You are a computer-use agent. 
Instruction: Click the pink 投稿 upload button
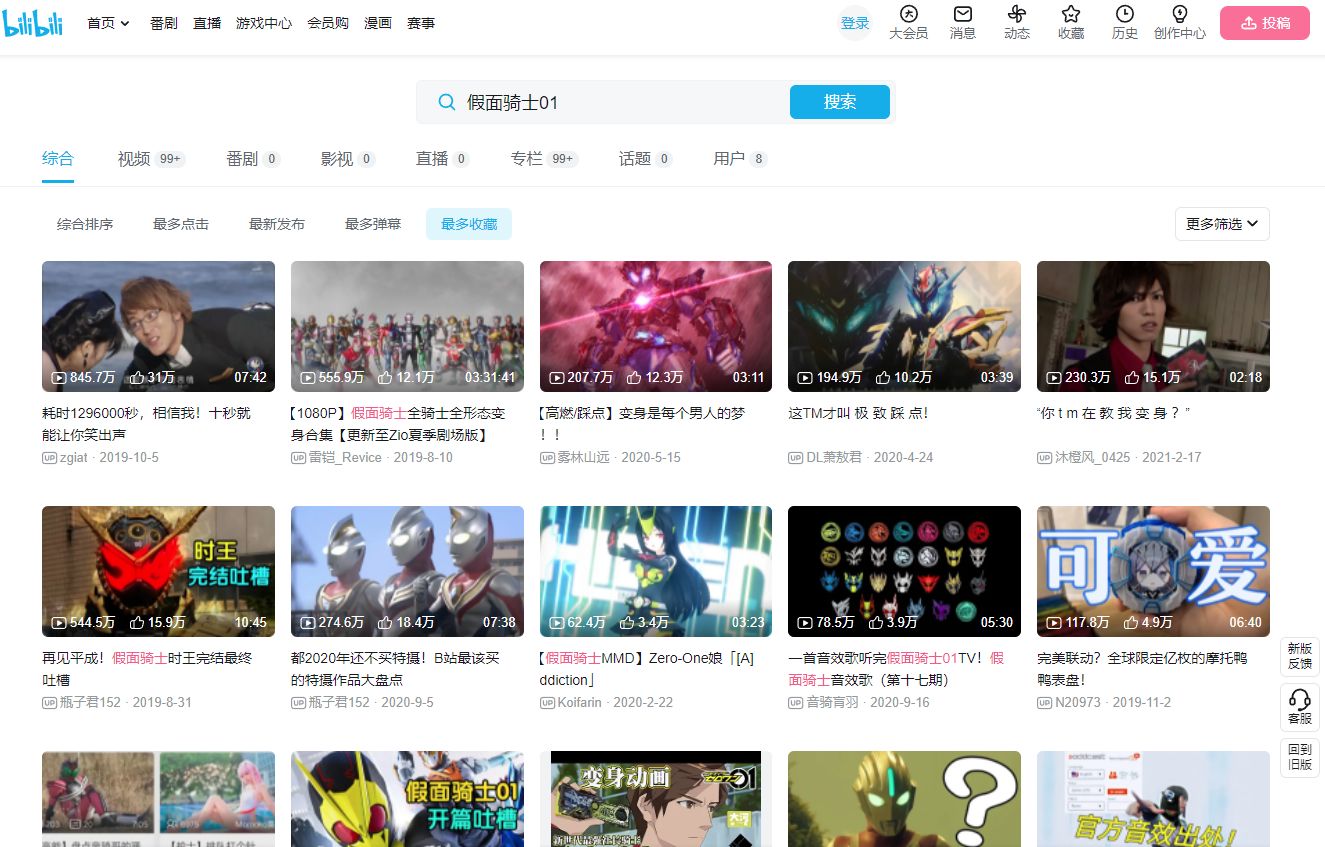(1264, 23)
